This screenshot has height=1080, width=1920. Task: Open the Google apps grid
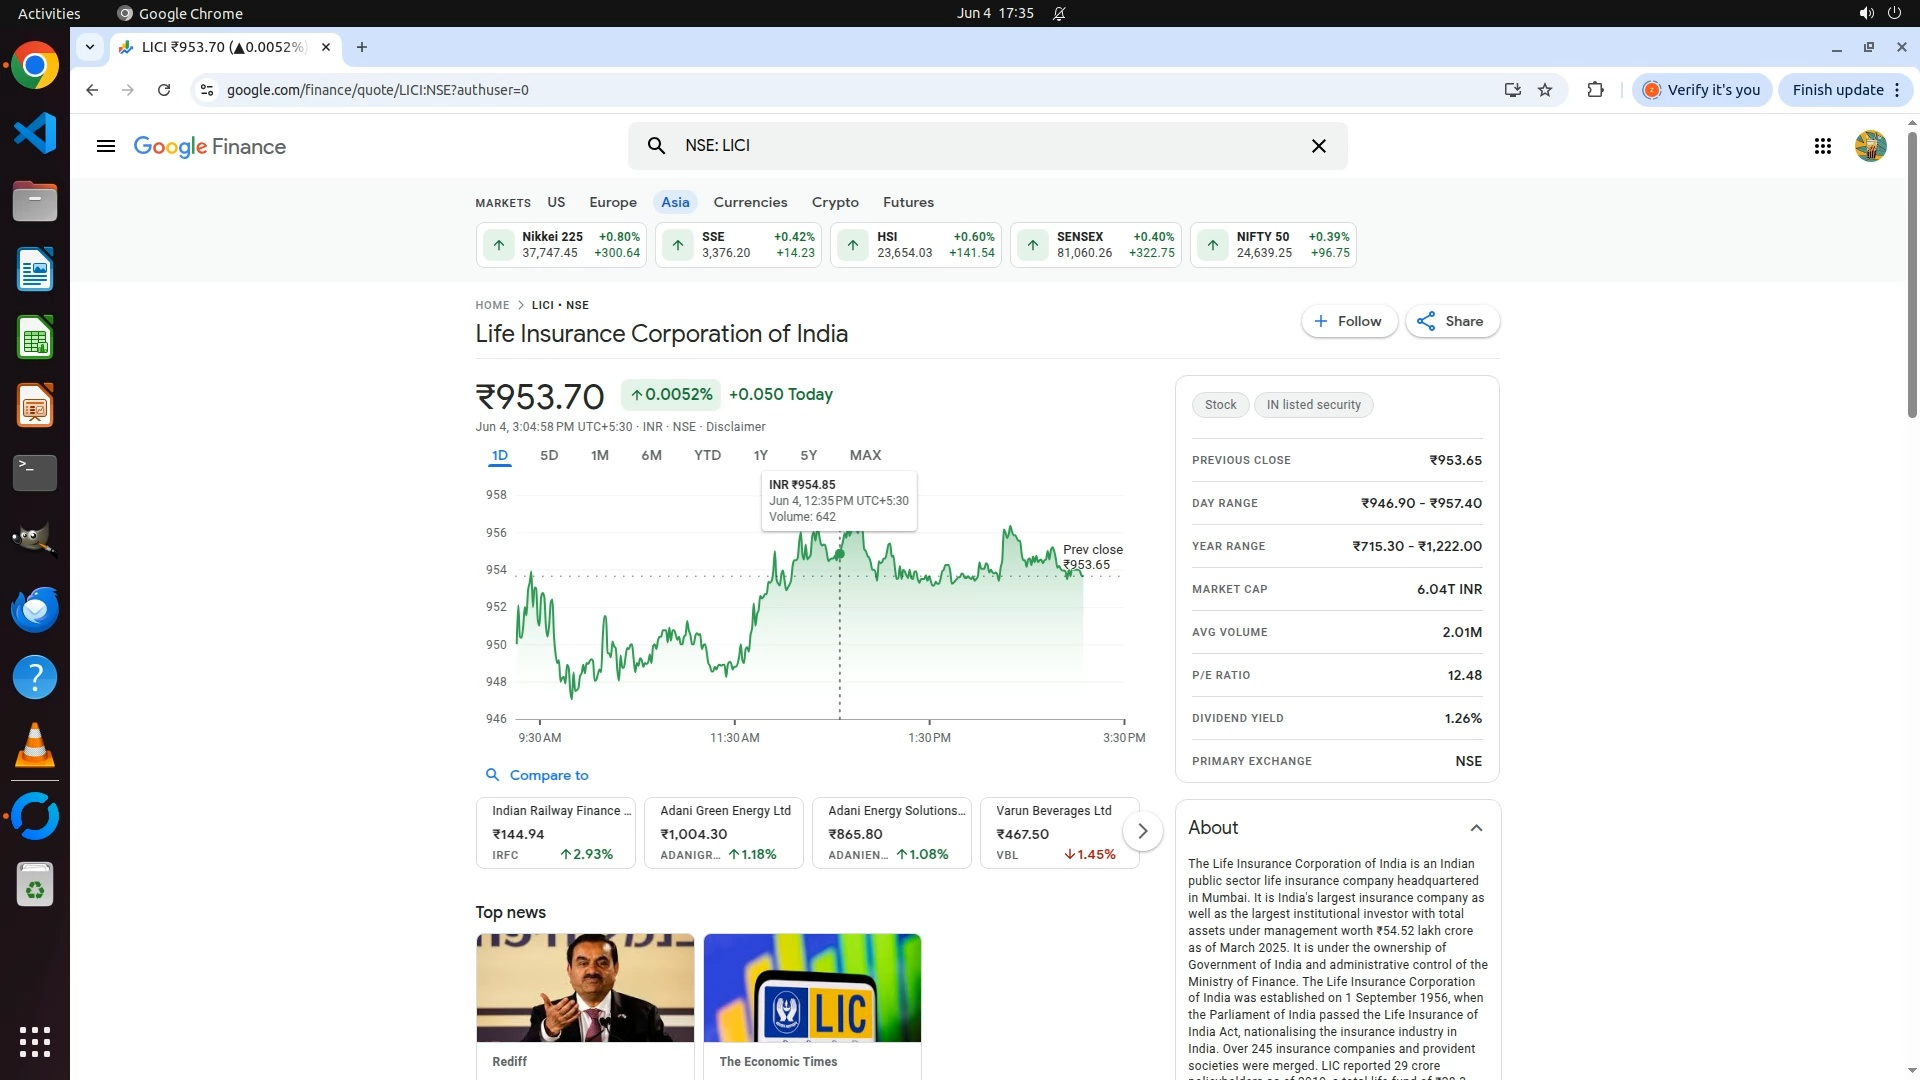tap(1822, 146)
